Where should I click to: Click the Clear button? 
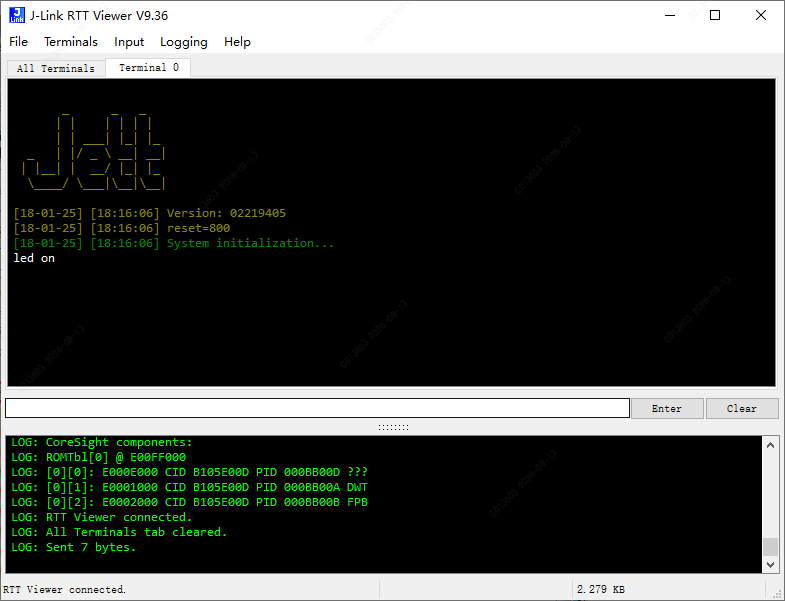point(741,408)
